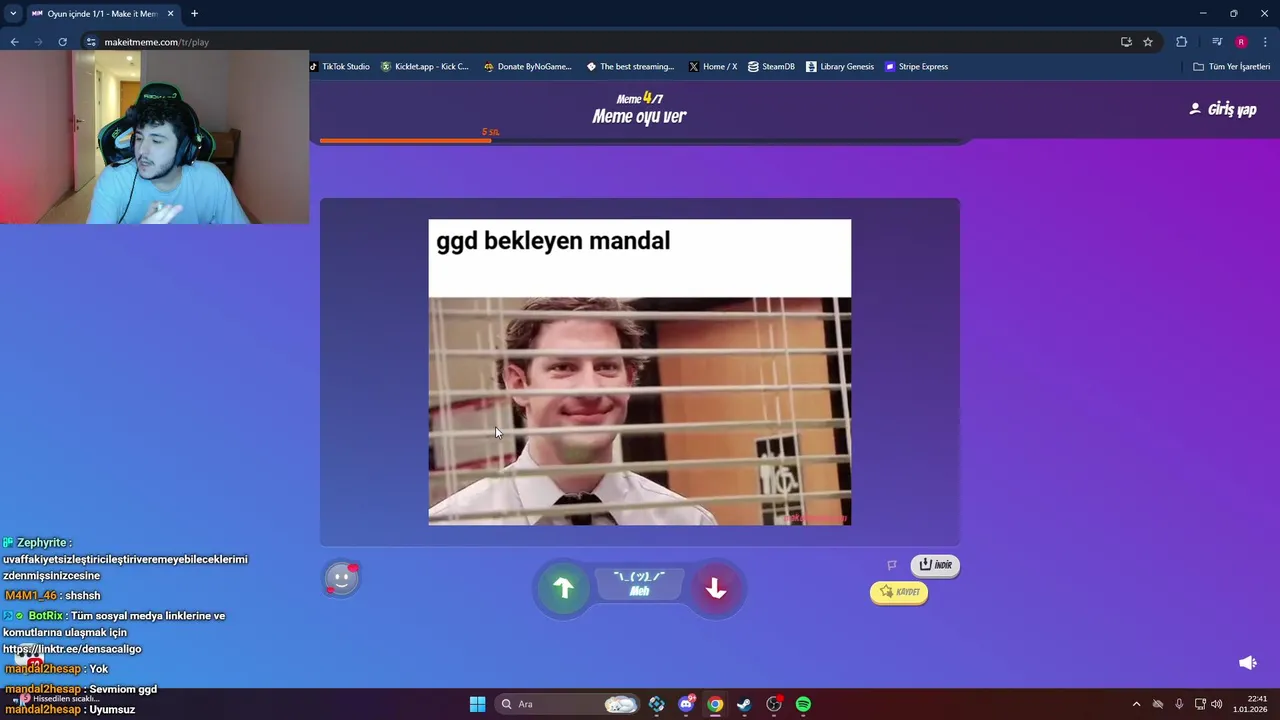The image size is (1280, 720).
Task: Close the Make it Meme tab
Action: pos(170,13)
